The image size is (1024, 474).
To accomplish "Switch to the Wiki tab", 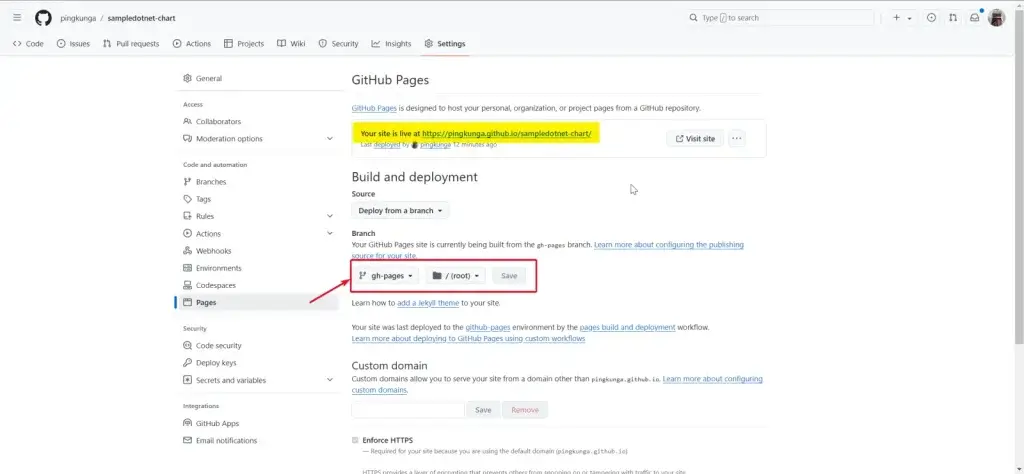I will coord(291,44).
